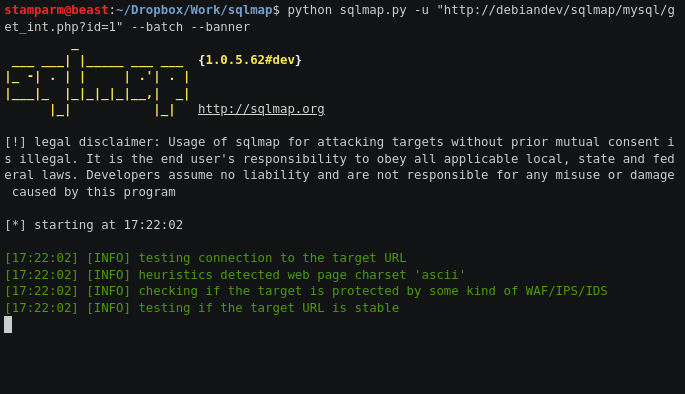The width and height of the screenshot is (685, 394).
Task: Click 'caused by this program' disclaimer text
Action: click(93, 192)
